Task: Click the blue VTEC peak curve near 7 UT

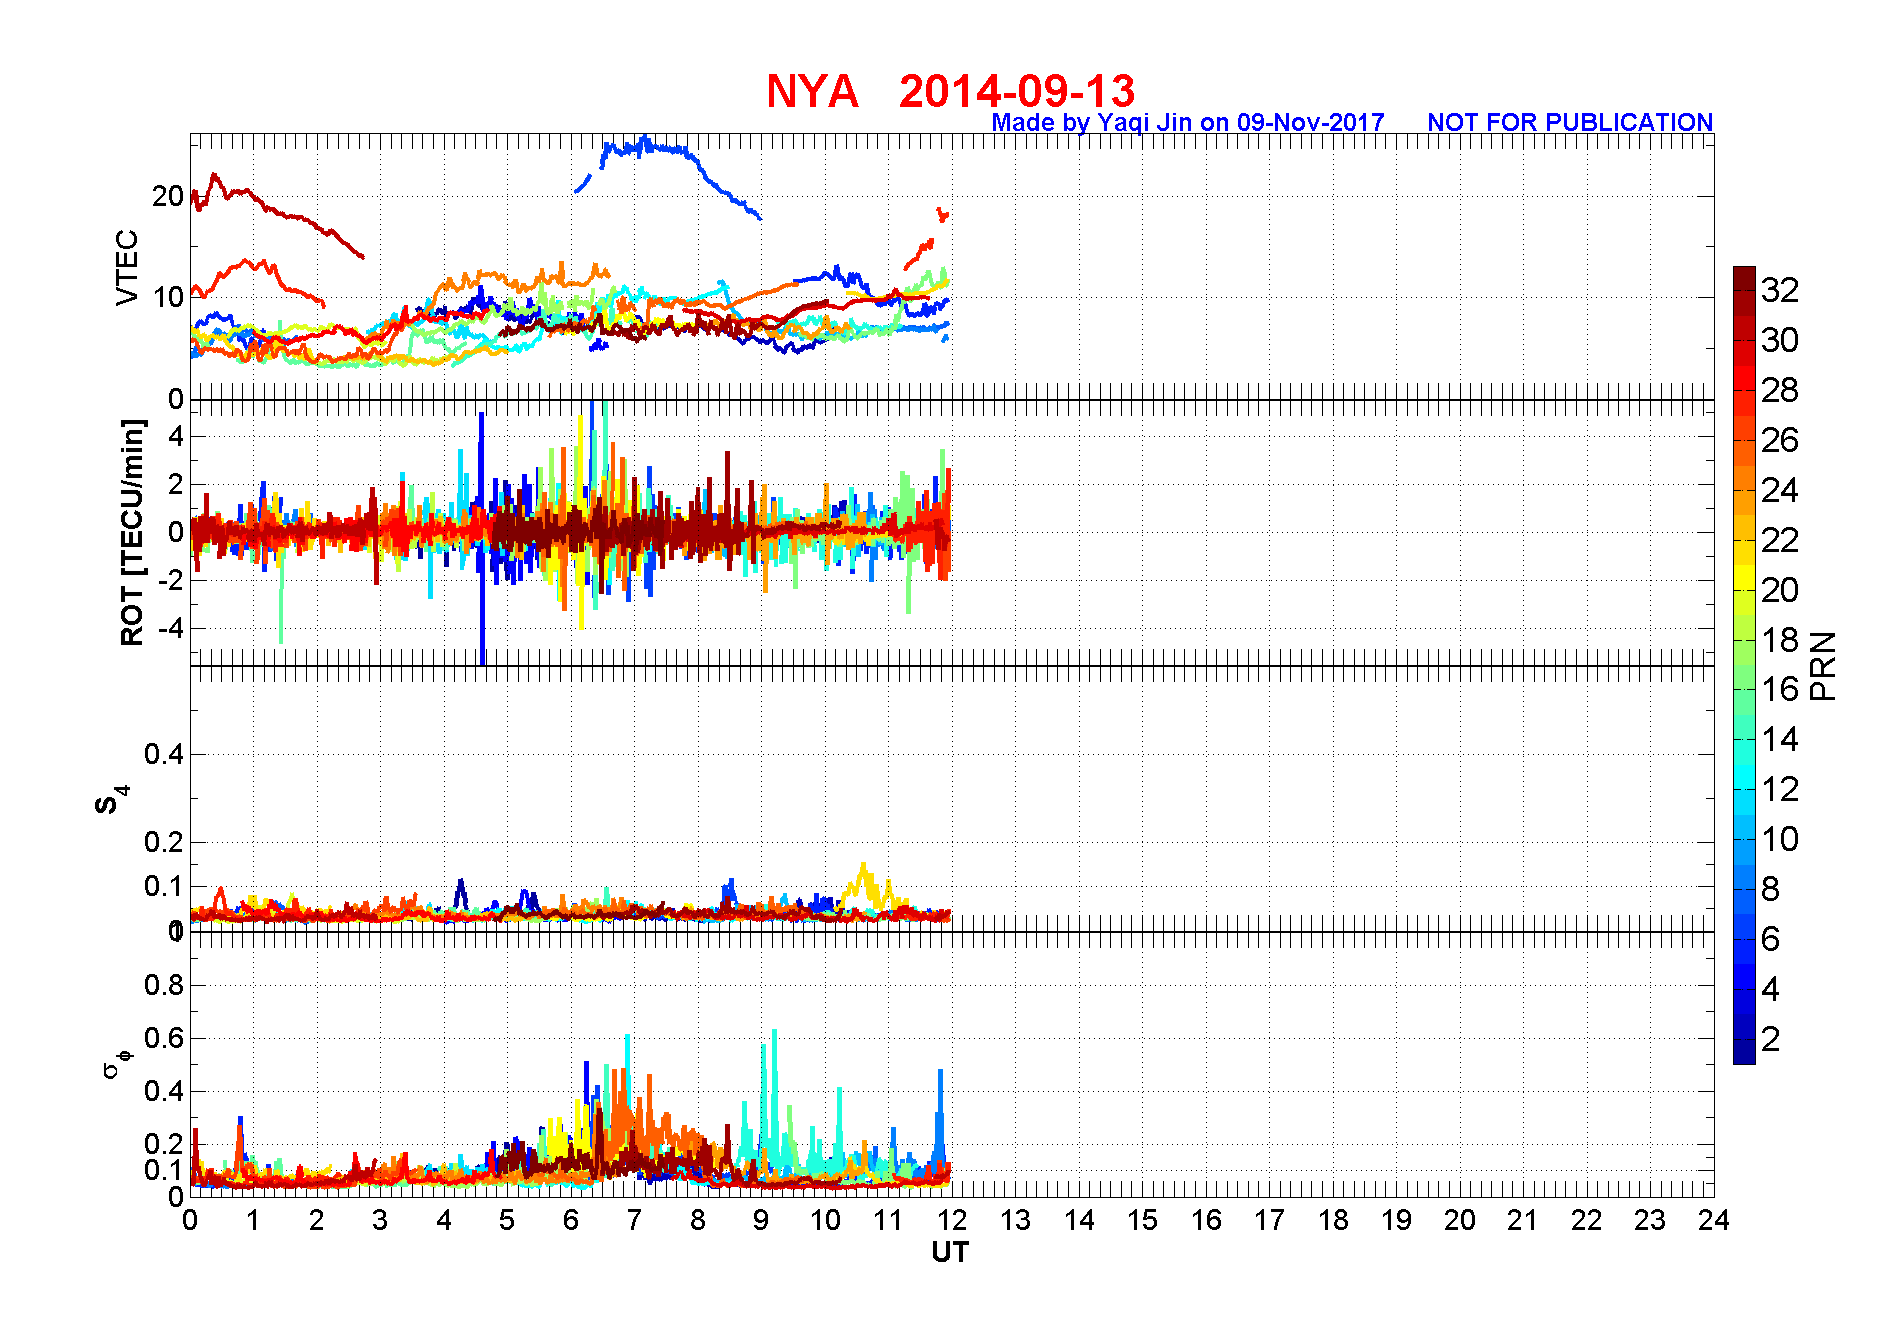Action: [645, 146]
